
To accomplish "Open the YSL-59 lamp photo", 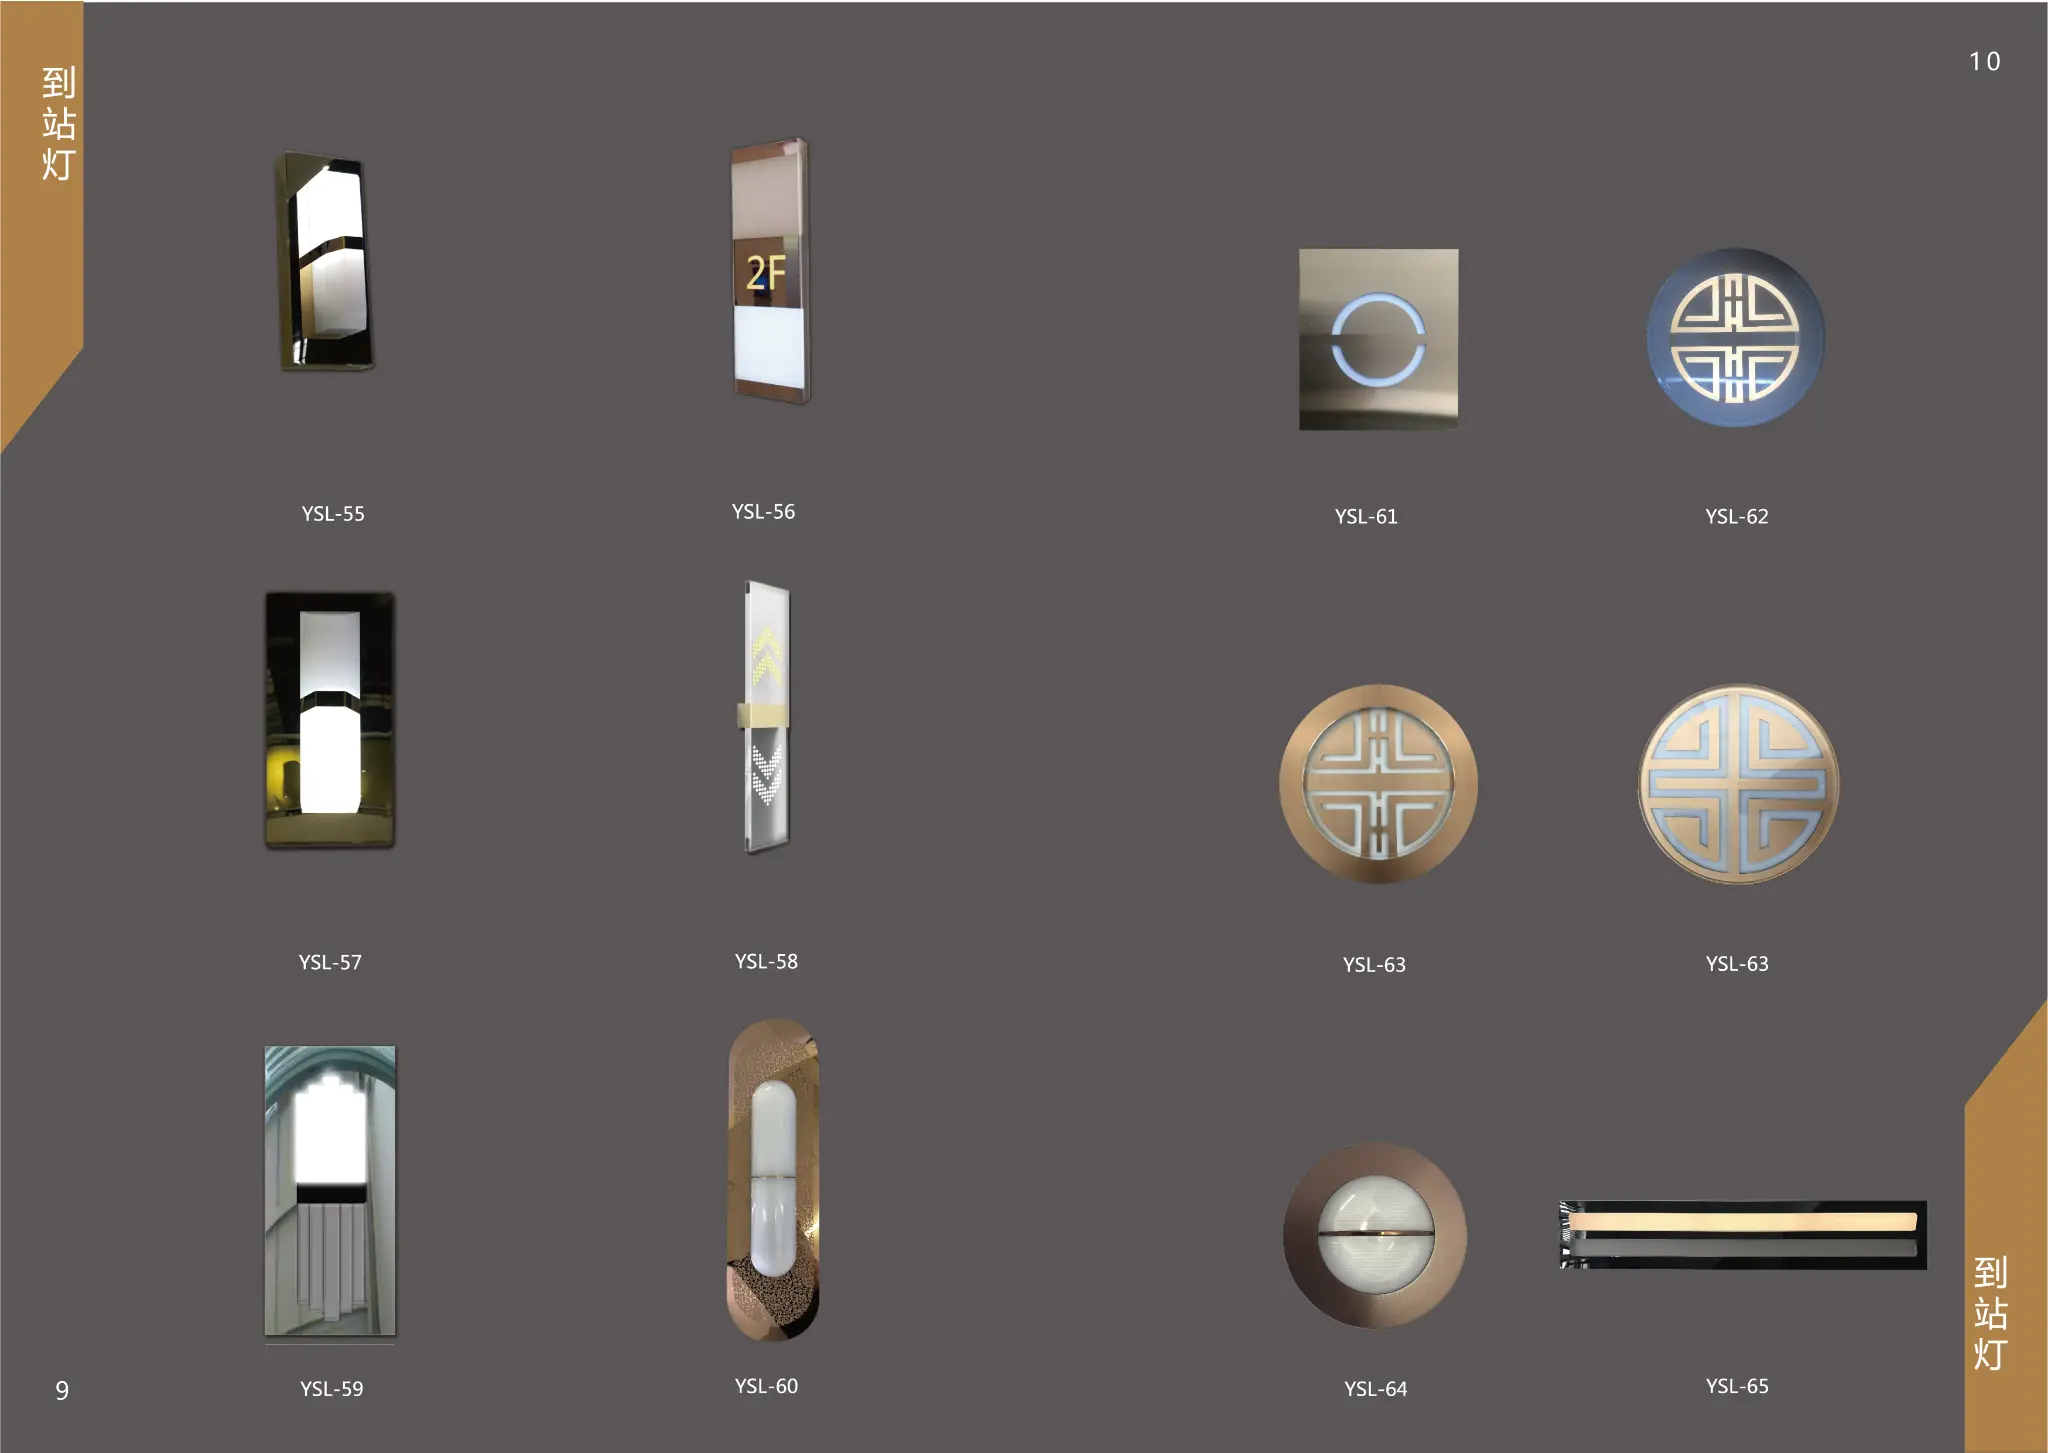I will (330, 1190).
